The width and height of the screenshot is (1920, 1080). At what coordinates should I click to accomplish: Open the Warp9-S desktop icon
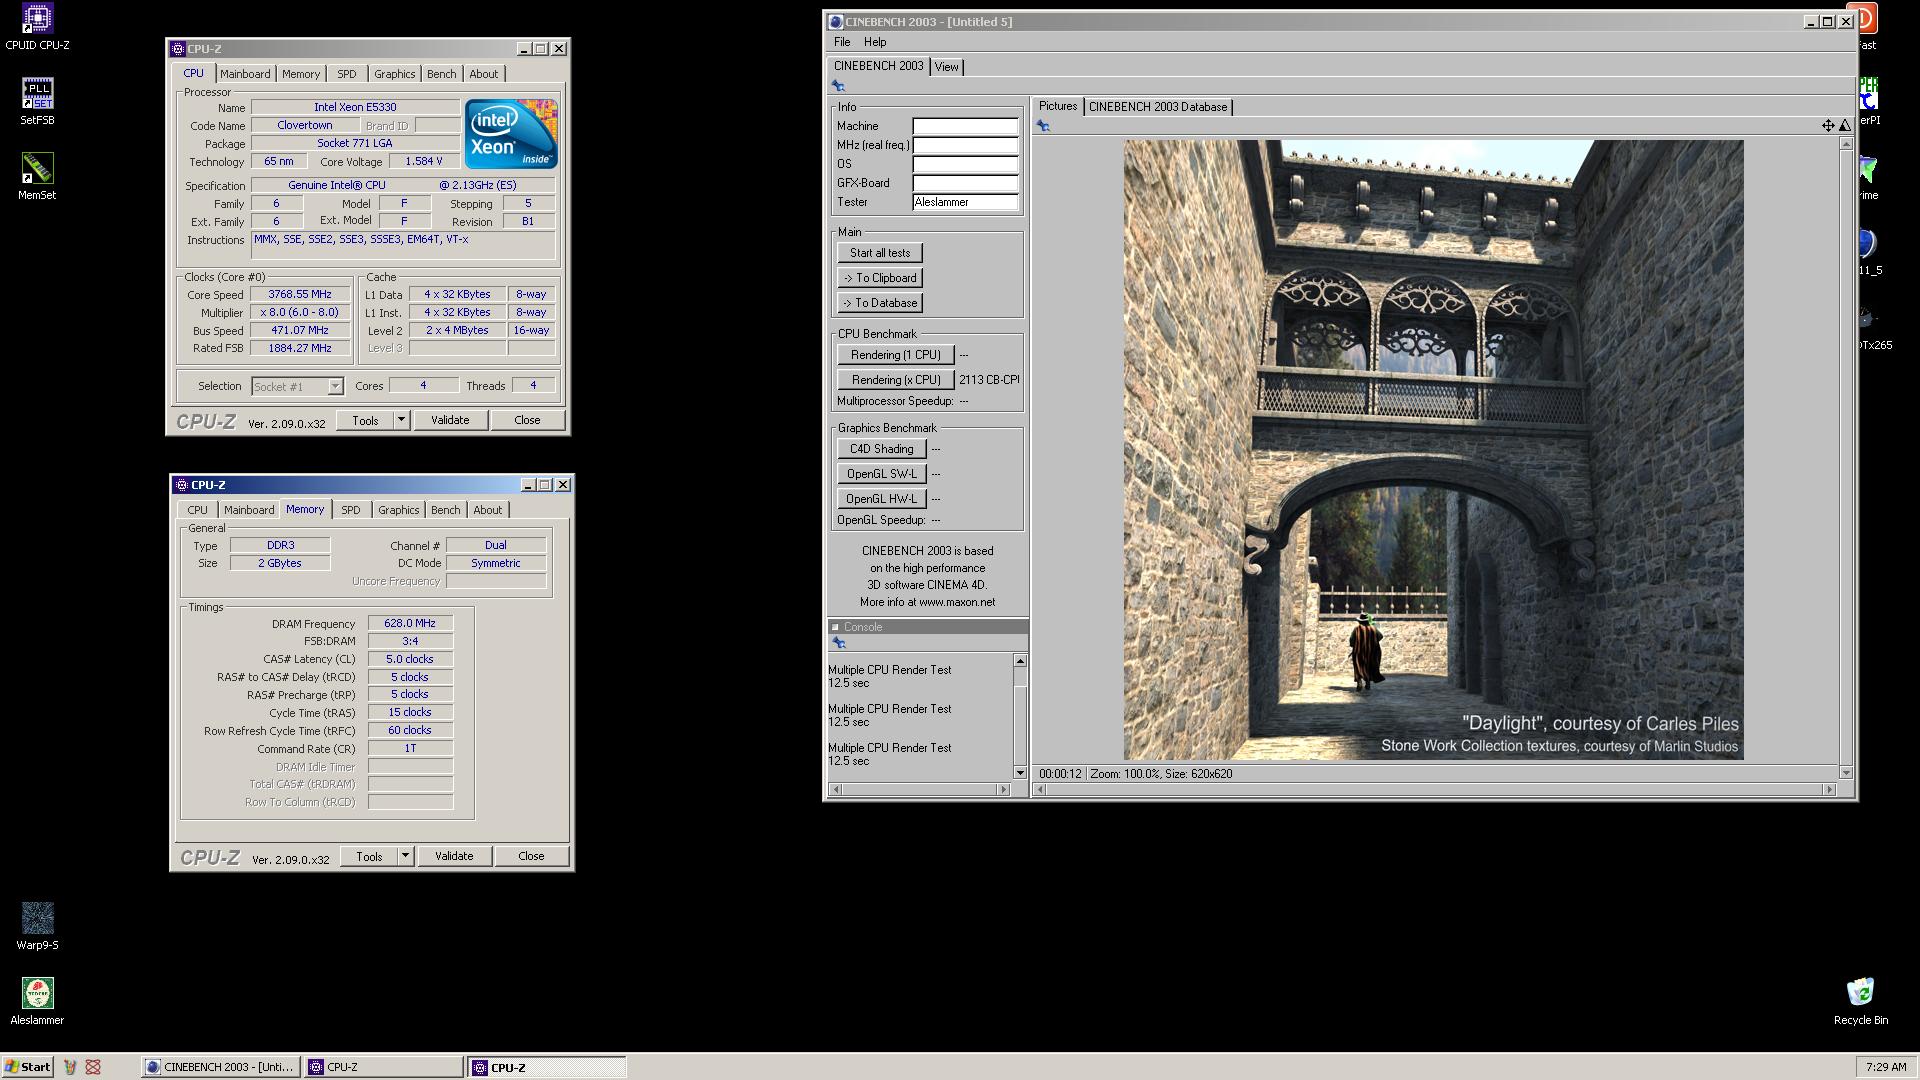[x=37, y=926]
